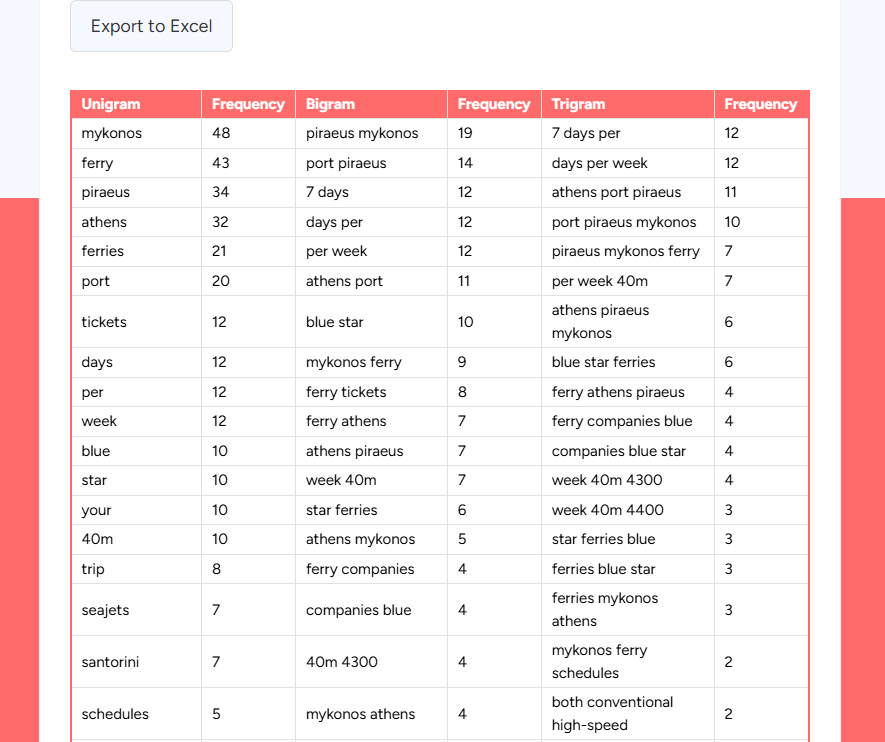Click the Frequency header beside Bigram
Viewport: 885px width, 742px height.
[x=494, y=104]
